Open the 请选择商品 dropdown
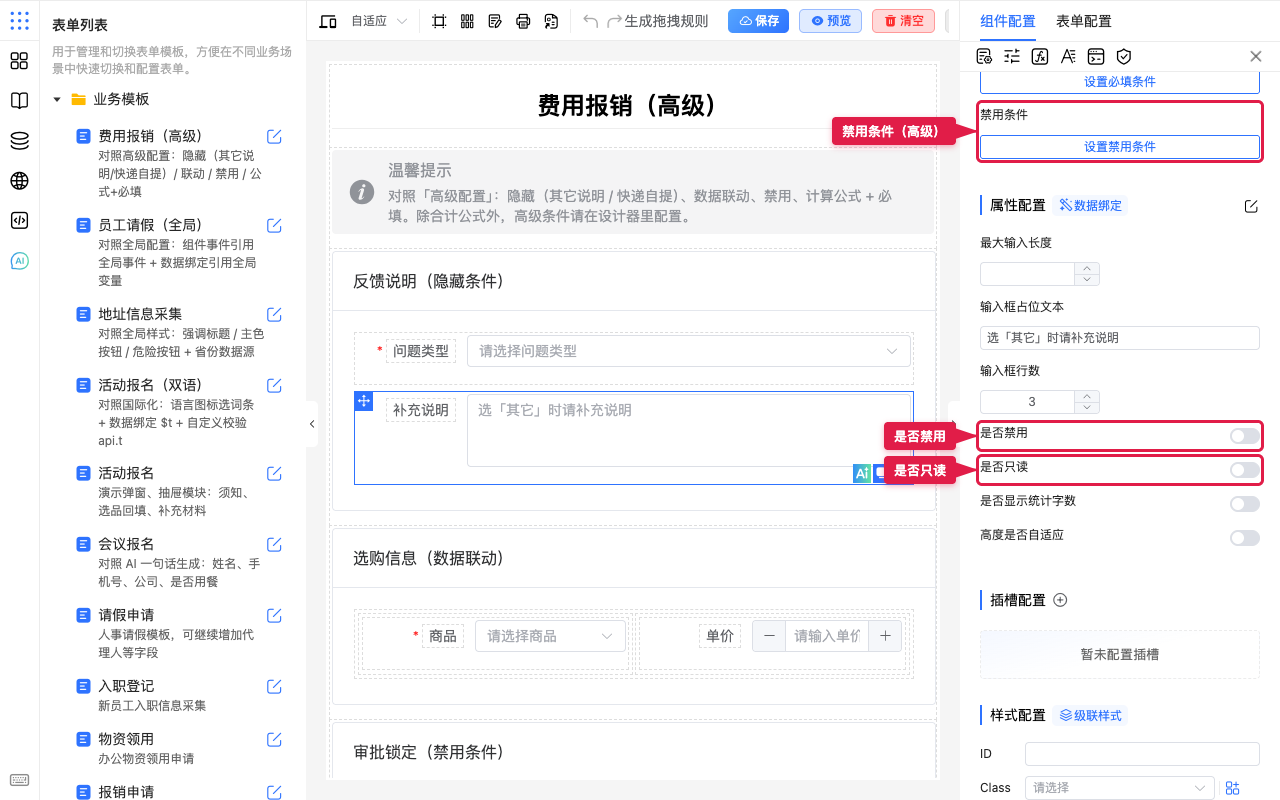Screen dimensions: 1280x800 tap(550, 636)
